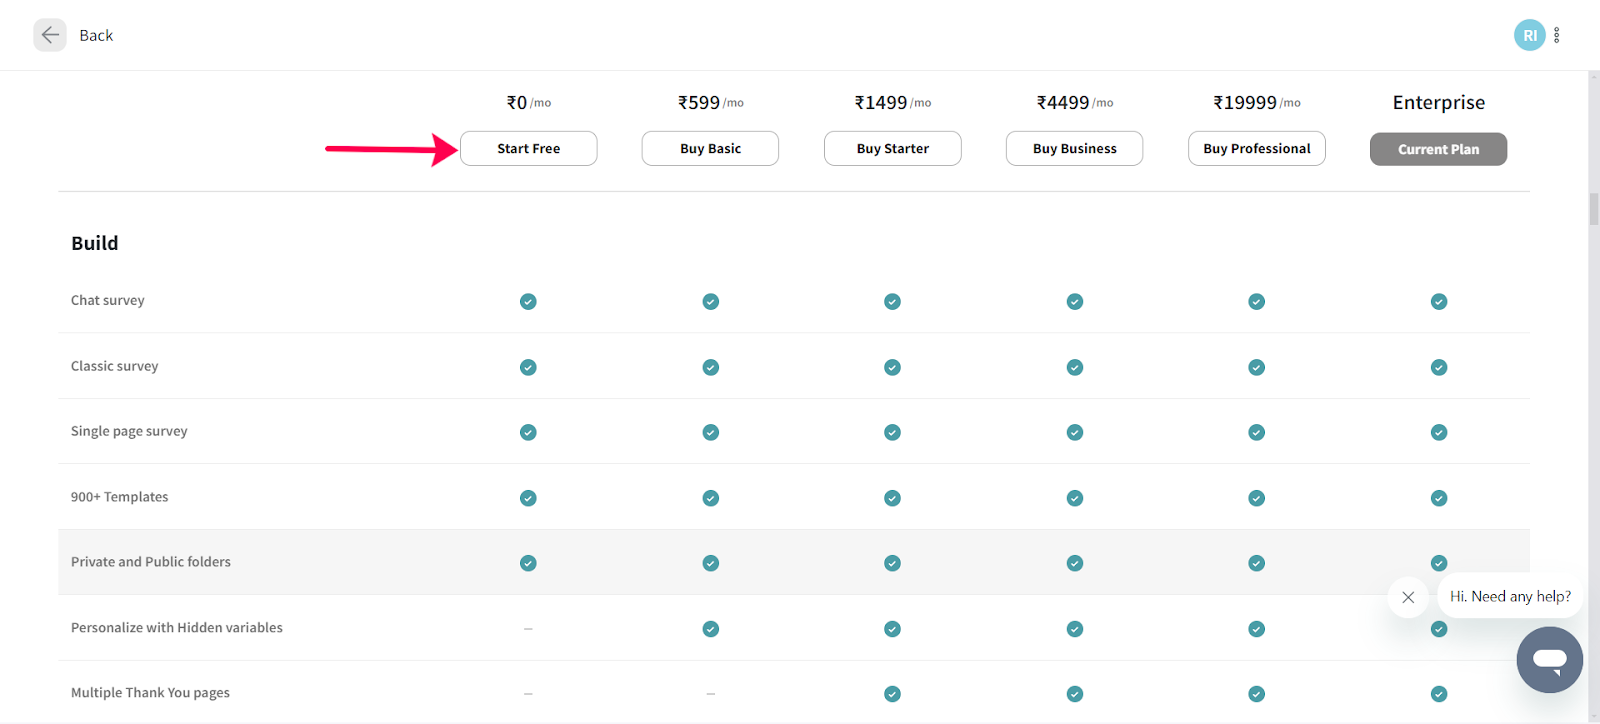
Task: Click the Back text link
Action: (96, 35)
